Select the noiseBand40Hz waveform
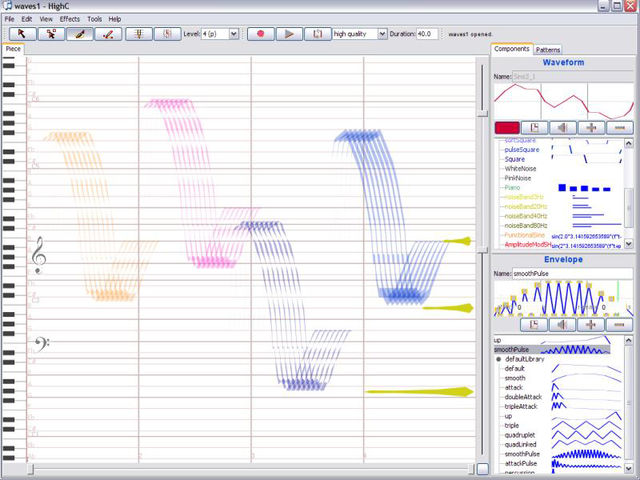Screen dimensions: 640x480 pos(526,216)
